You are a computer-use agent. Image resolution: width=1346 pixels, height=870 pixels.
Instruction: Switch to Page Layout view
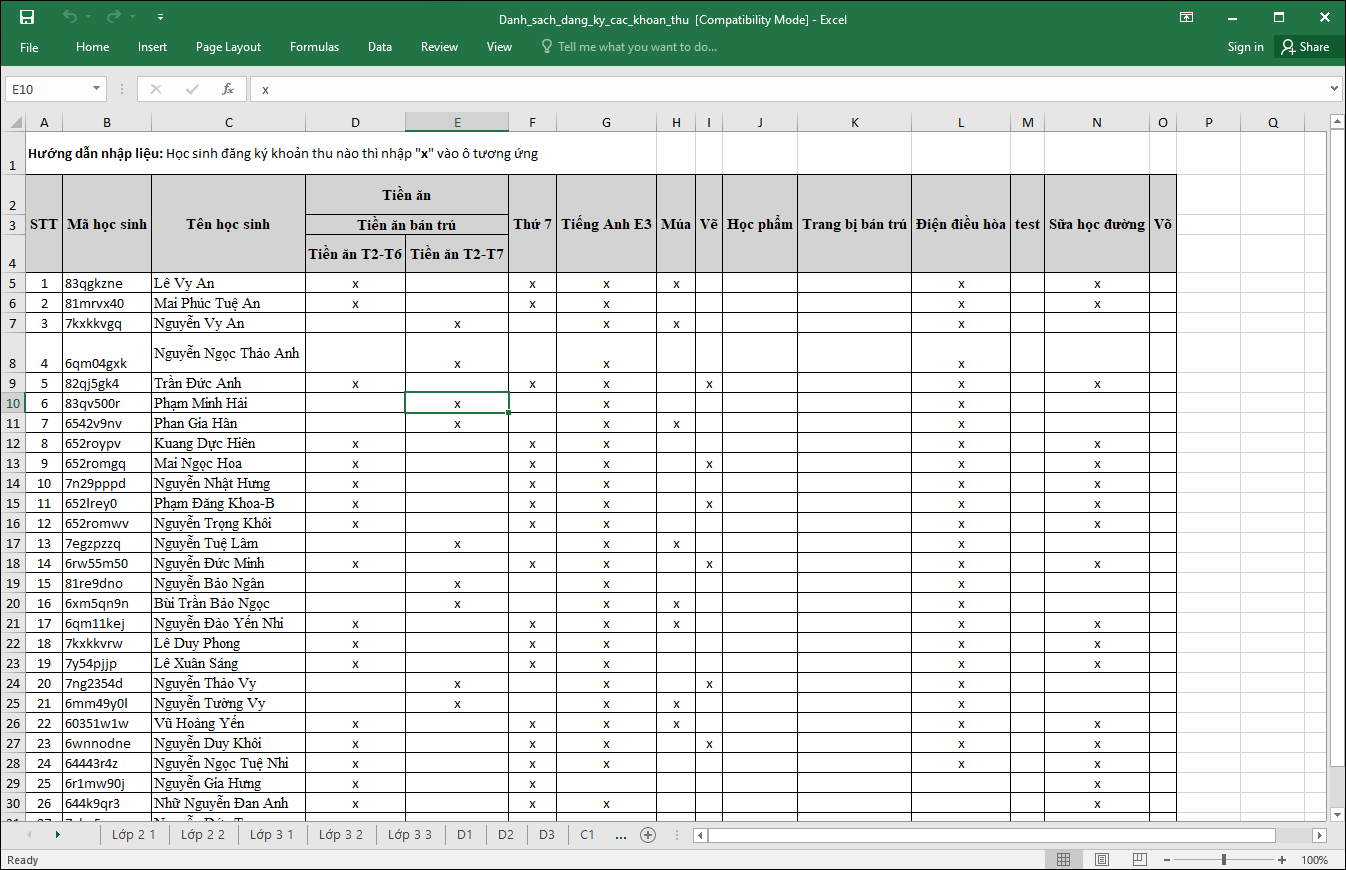click(x=1101, y=860)
